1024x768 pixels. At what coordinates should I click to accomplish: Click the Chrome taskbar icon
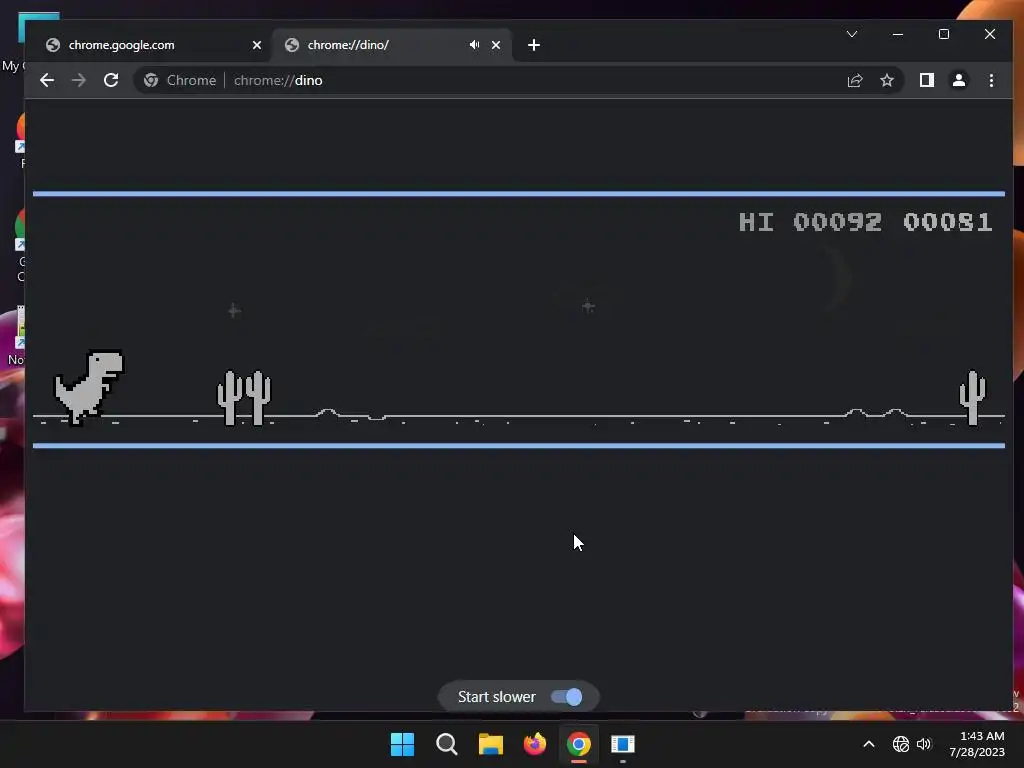coord(579,744)
